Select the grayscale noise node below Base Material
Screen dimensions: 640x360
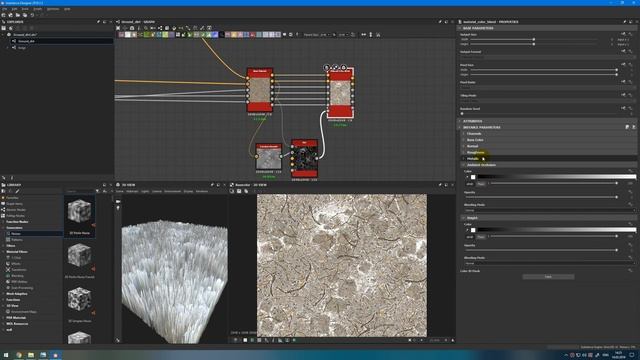(x=269, y=156)
